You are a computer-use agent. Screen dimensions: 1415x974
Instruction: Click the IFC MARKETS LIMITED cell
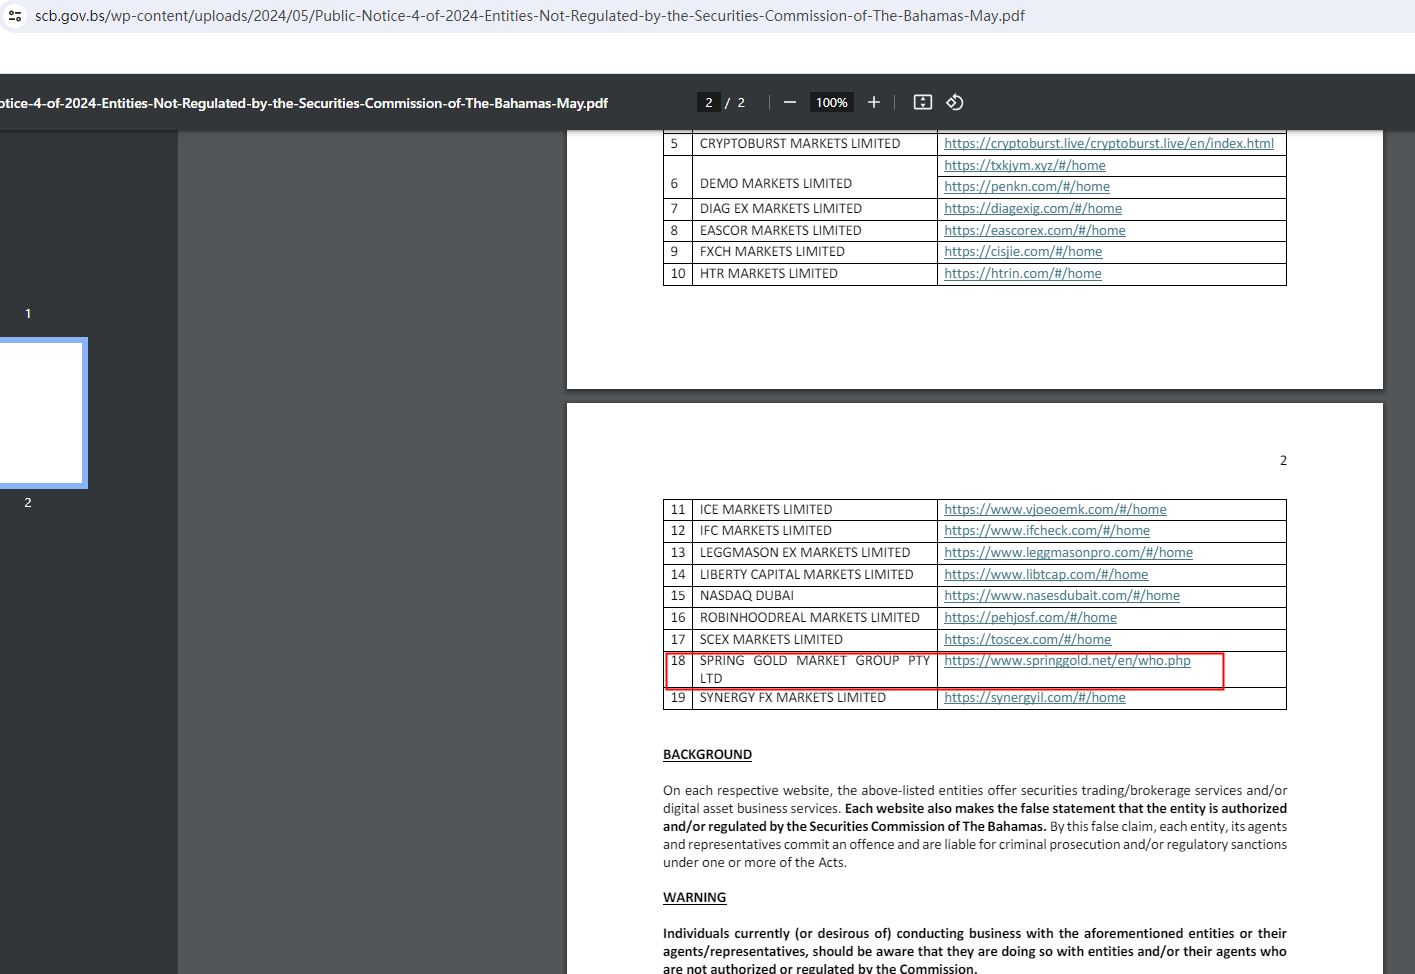[x=815, y=531]
